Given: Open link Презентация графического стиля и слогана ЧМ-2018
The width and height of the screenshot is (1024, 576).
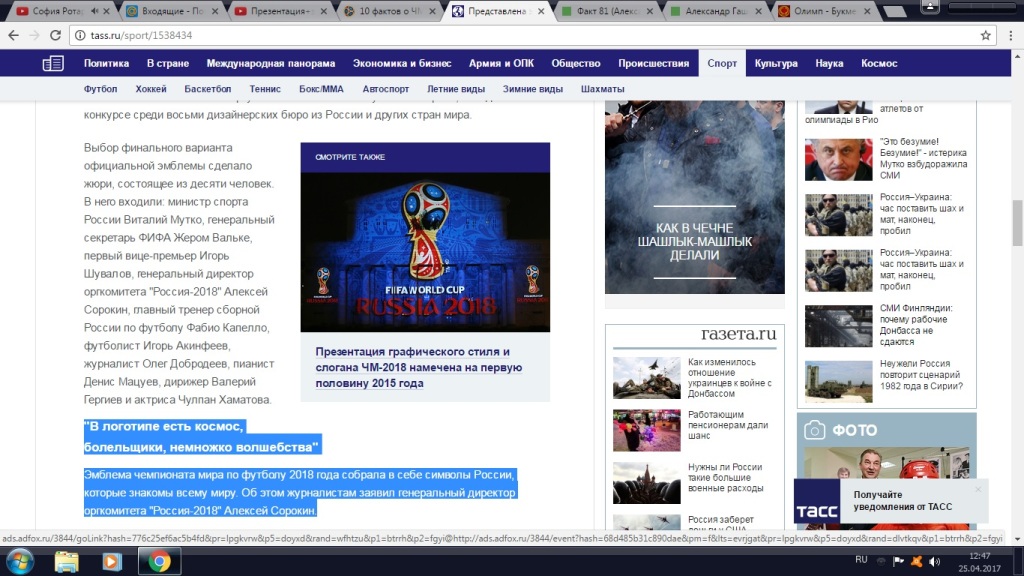Looking at the screenshot, I should (x=419, y=367).
